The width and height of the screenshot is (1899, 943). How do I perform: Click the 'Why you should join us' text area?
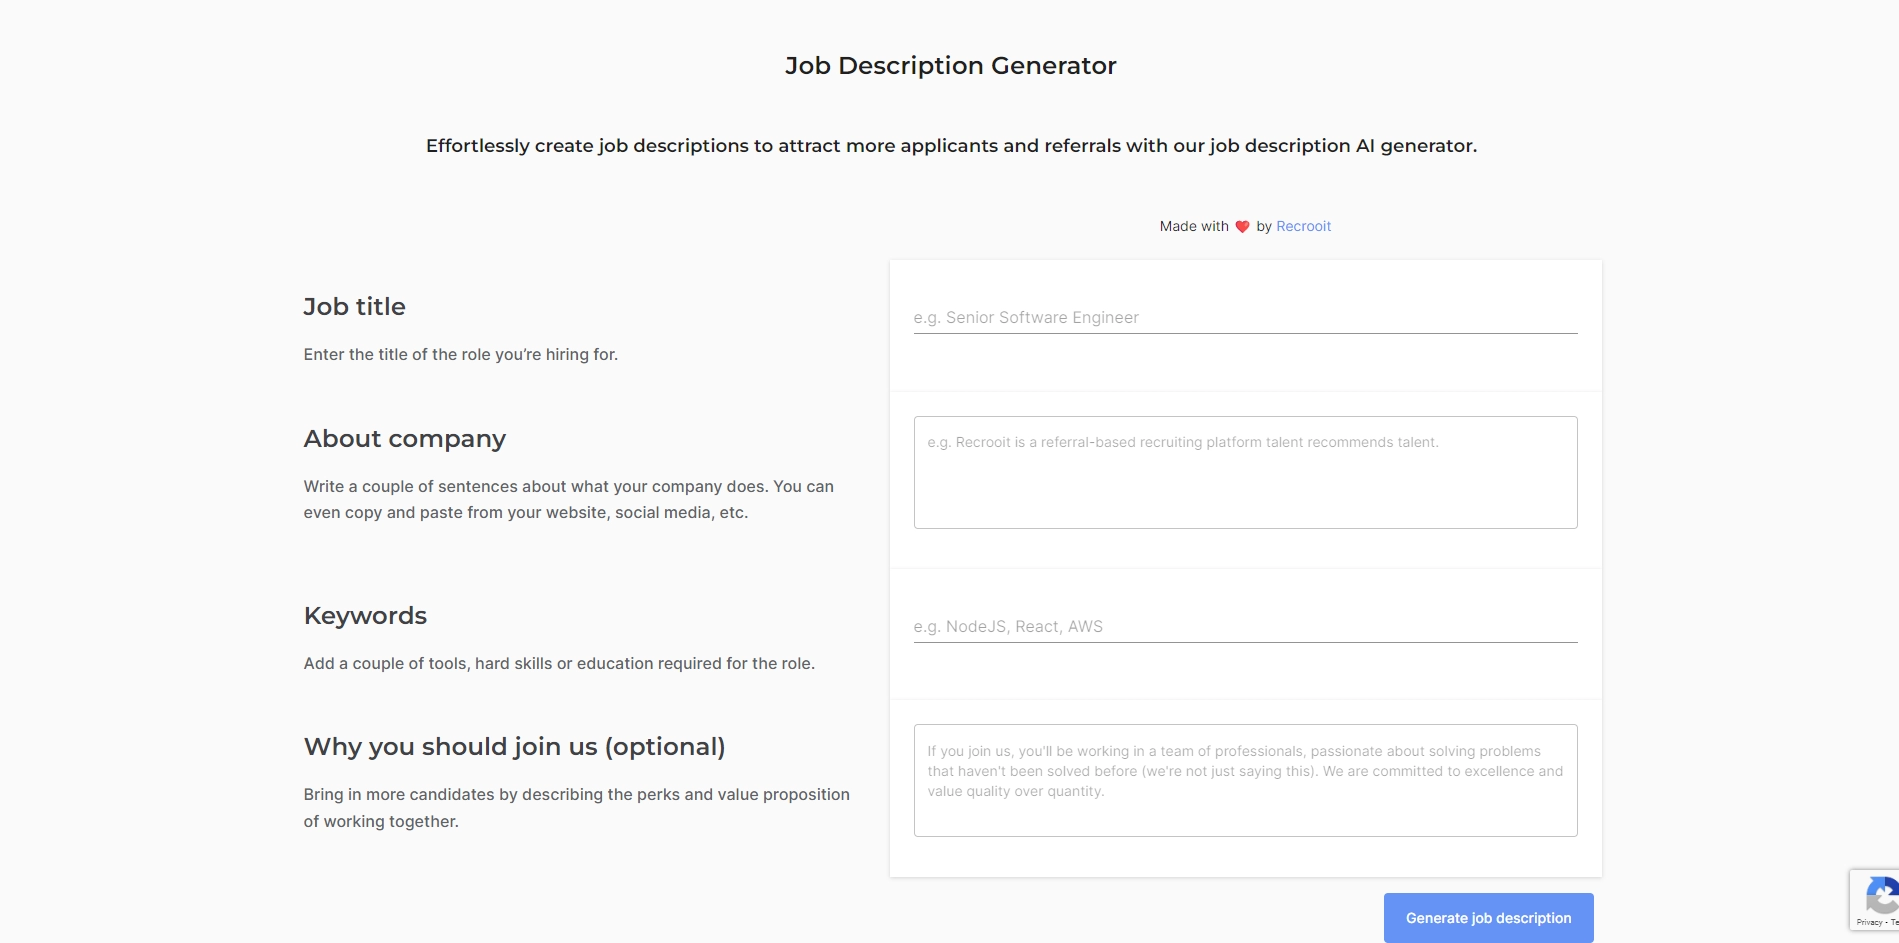tap(1245, 780)
